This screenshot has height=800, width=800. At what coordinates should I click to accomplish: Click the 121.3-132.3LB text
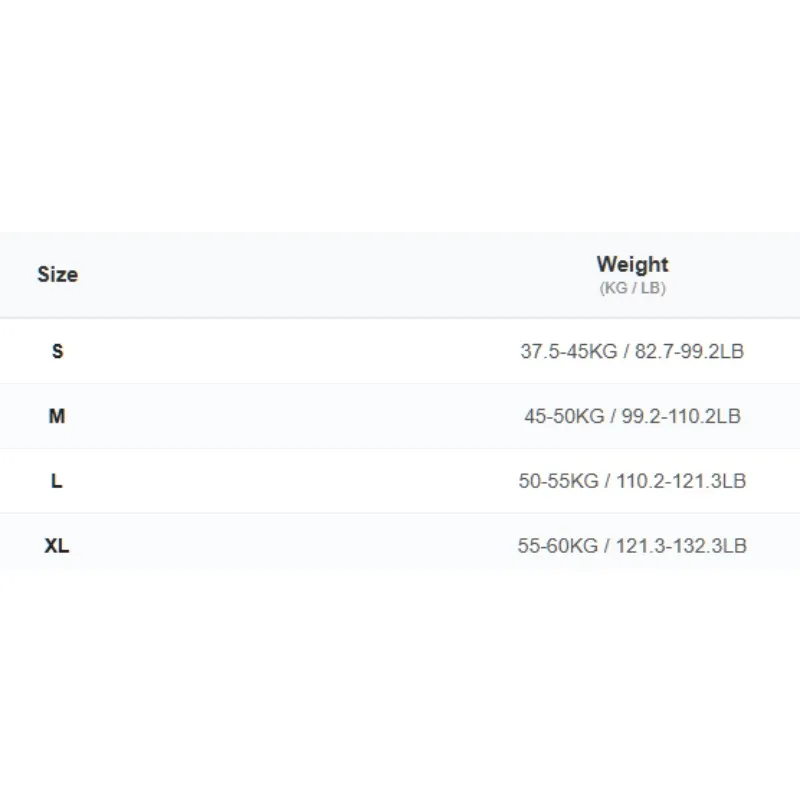click(681, 545)
